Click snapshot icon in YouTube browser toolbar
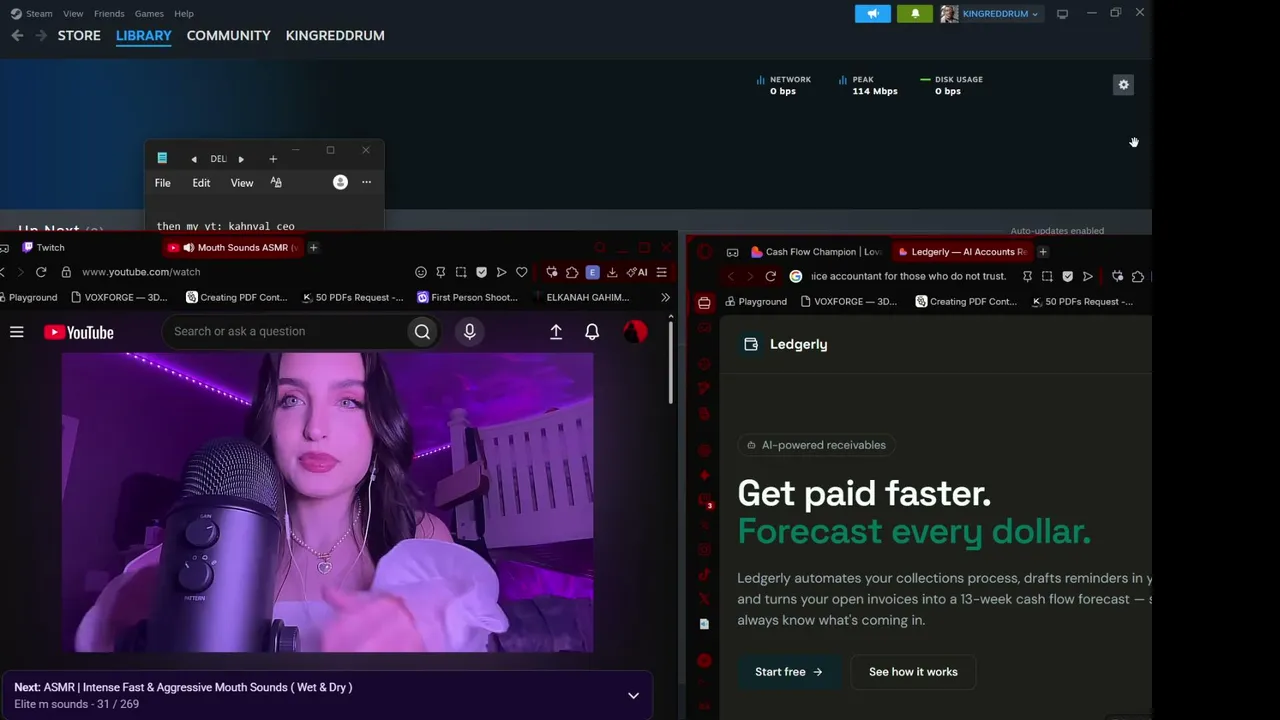 [461, 272]
